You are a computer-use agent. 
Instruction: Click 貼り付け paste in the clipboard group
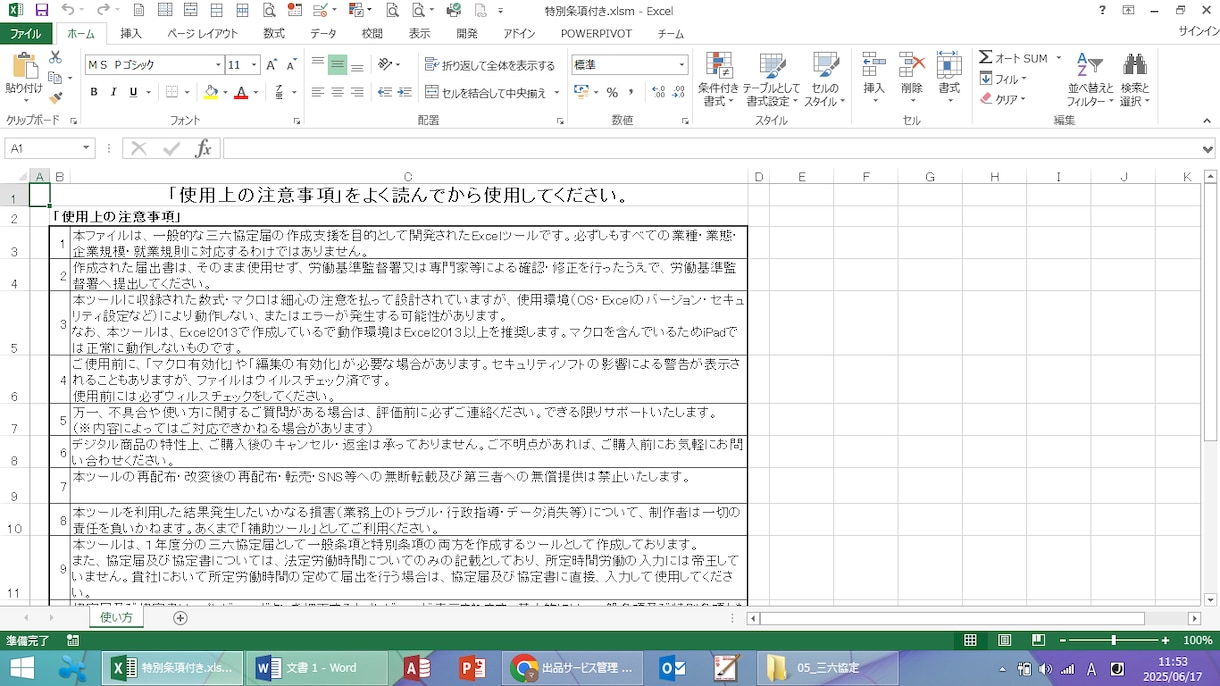(24, 80)
